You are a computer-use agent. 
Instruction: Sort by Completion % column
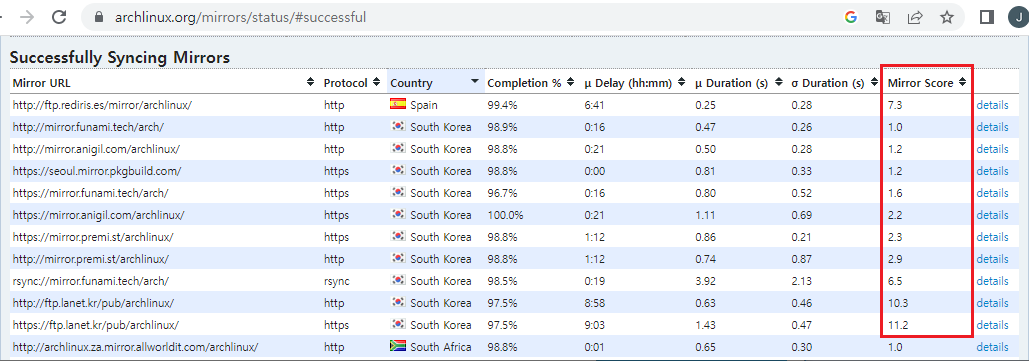(531, 83)
